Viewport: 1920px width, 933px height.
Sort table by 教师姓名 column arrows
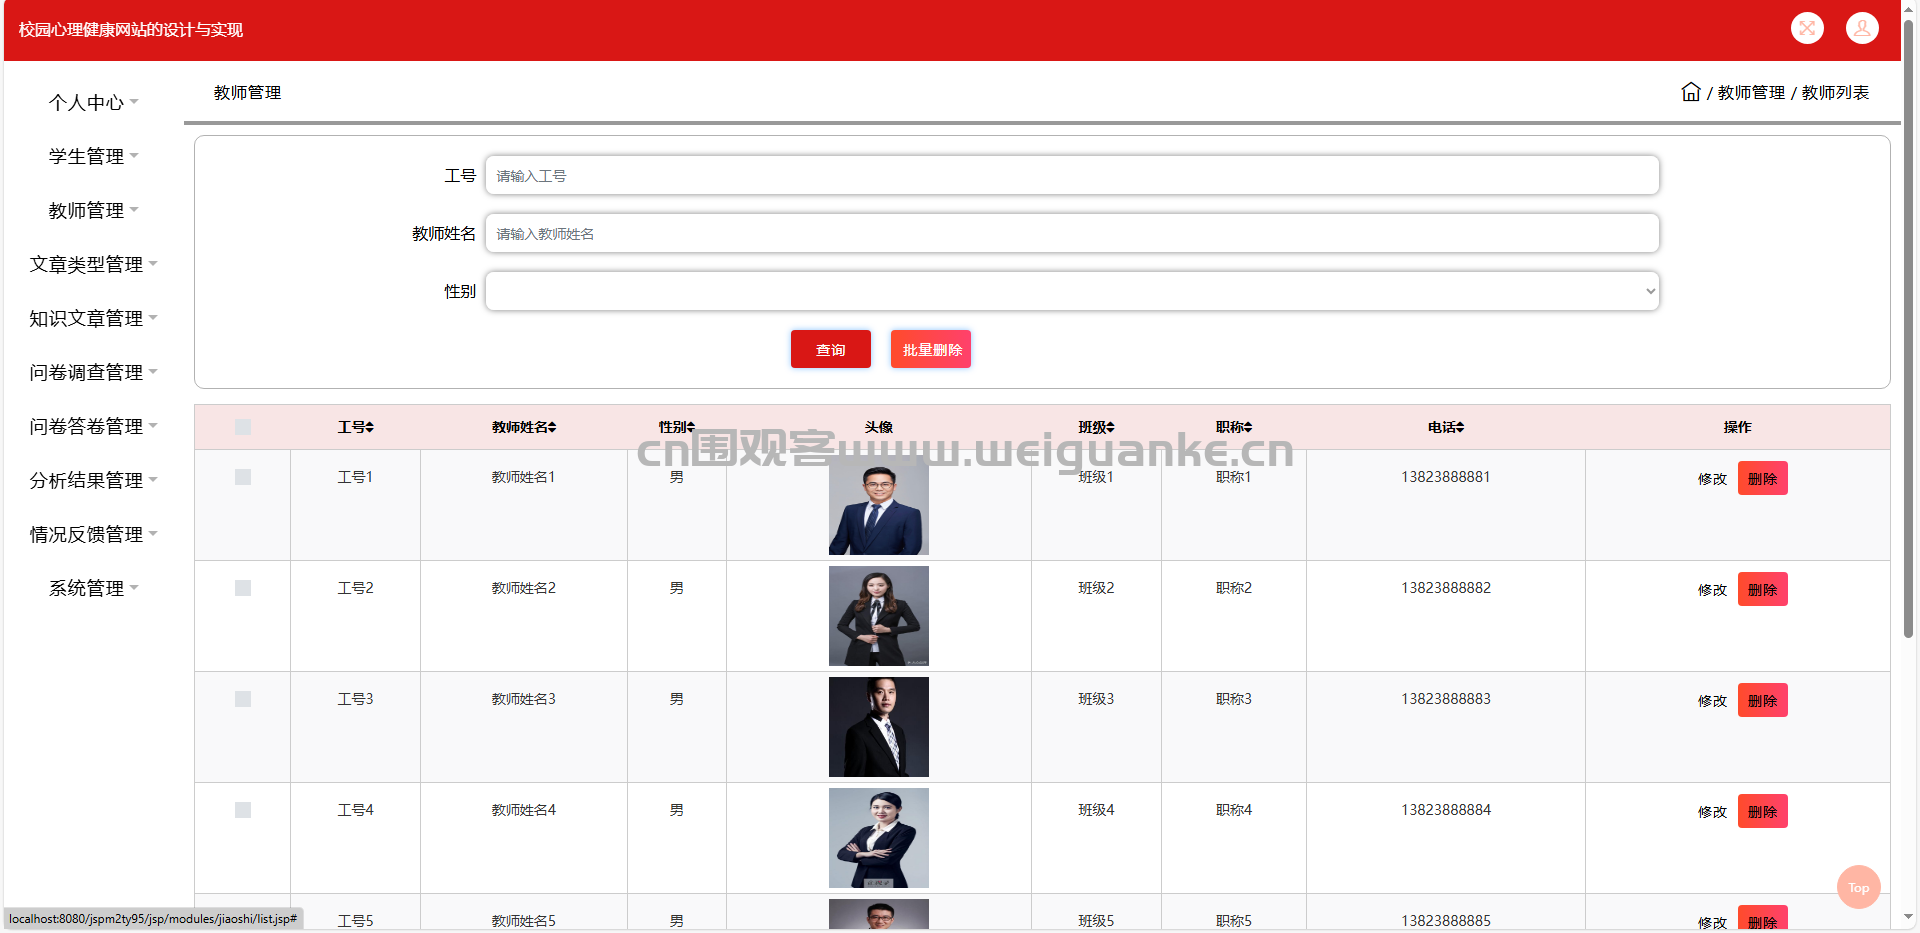(552, 427)
